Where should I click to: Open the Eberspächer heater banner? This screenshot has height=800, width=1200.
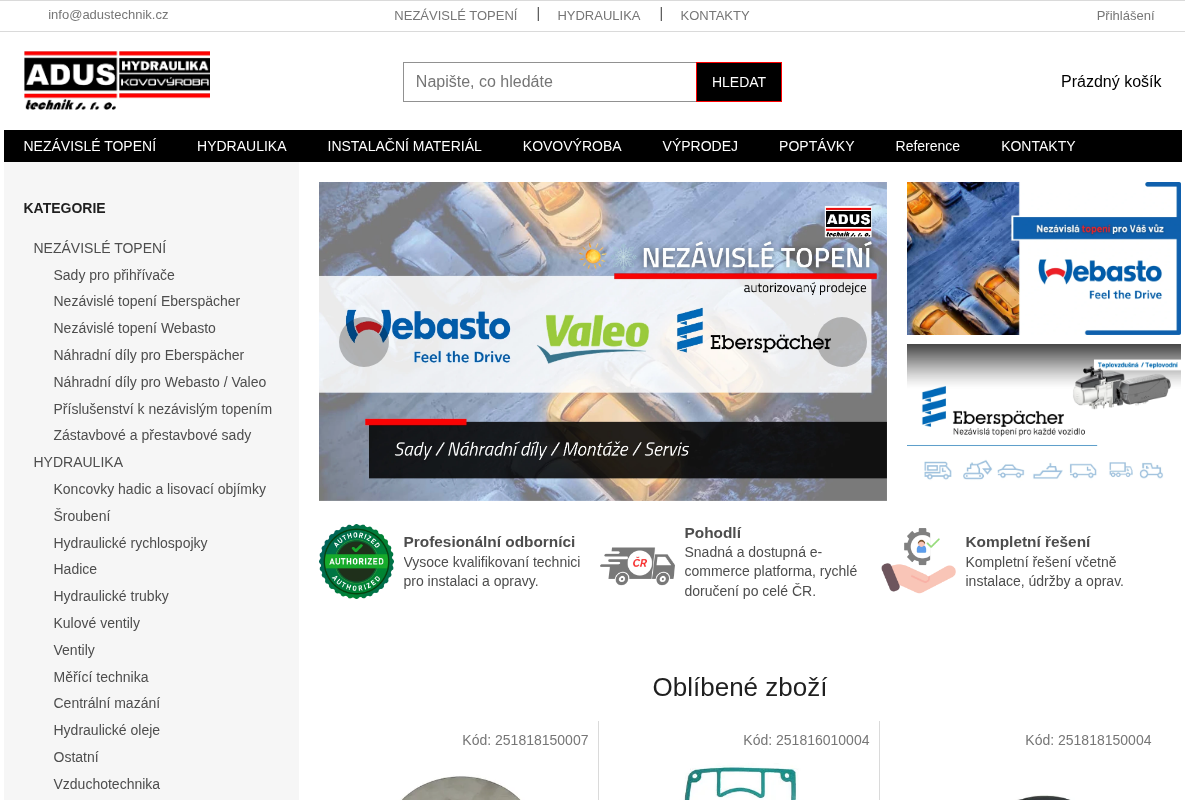tap(1044, 413)
